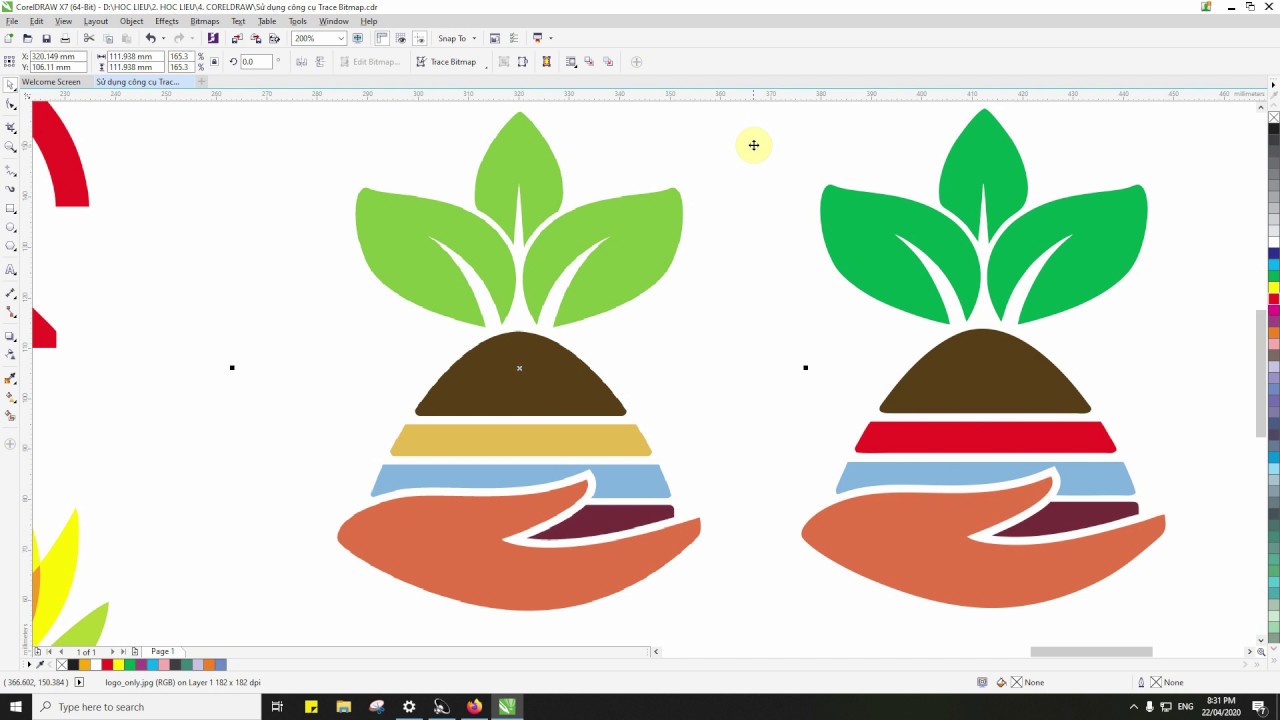Click the rotation angle input field
The height and width of the screenshot is (720, 1280).
coord(254,62)
